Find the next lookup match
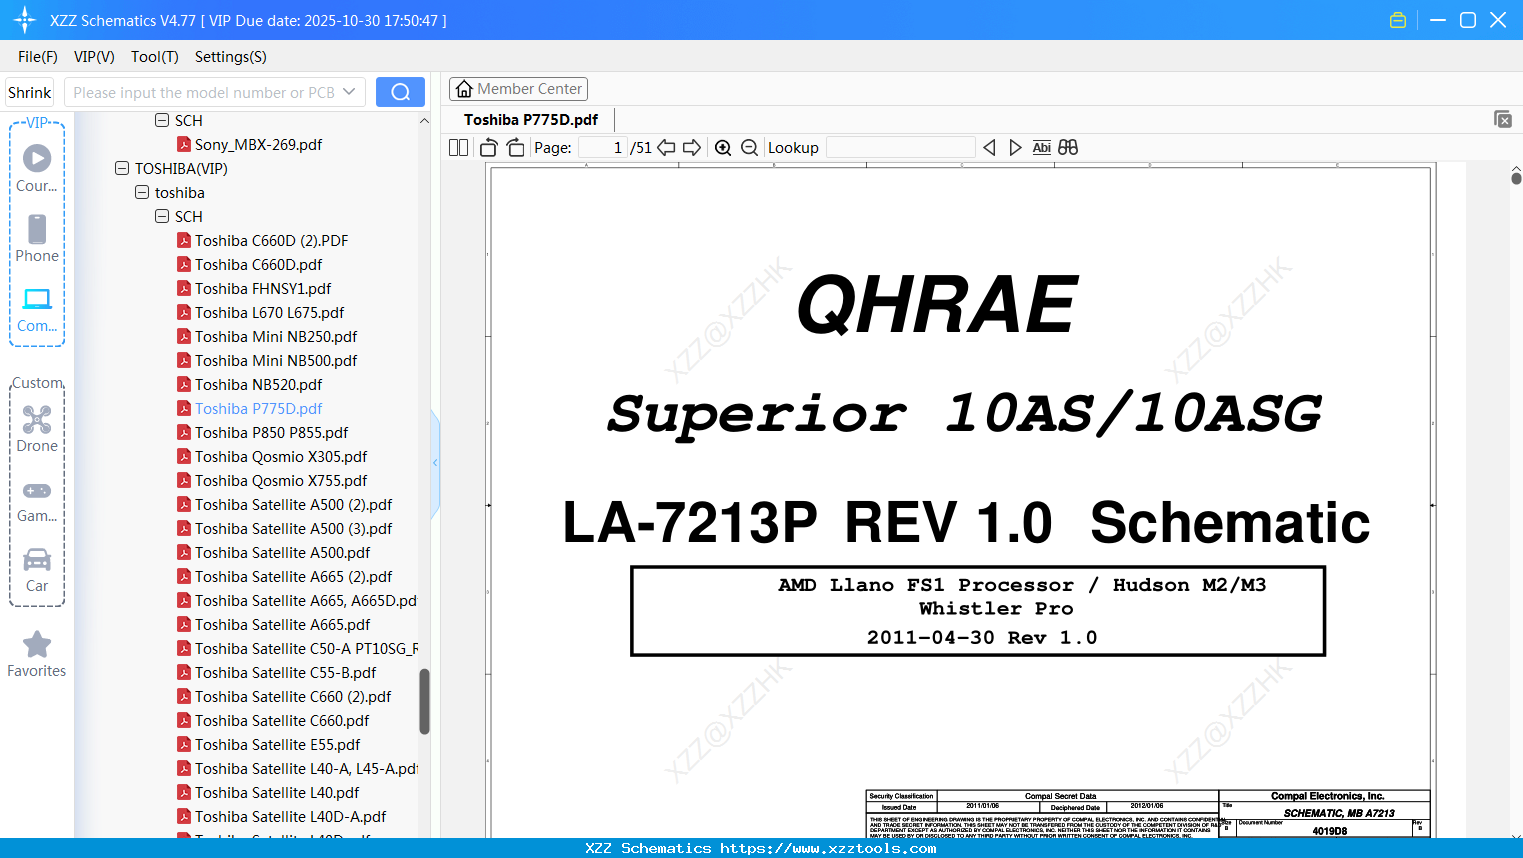The height and width of the screenshot is (858, 1523). pos(1015,148)
